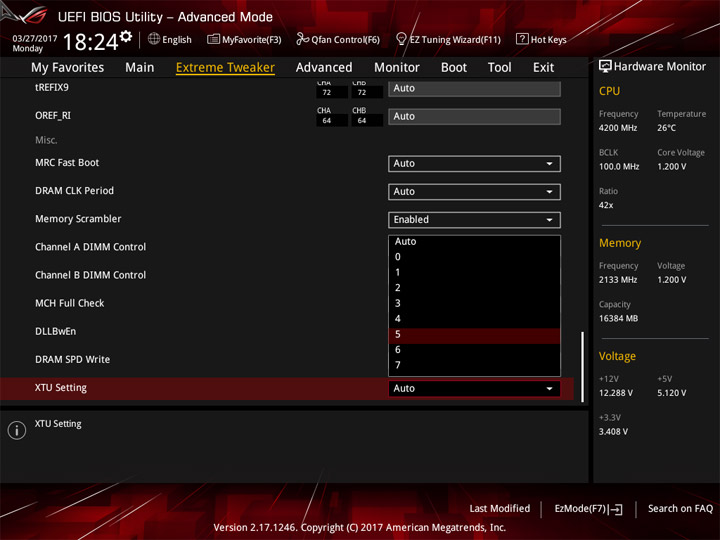Click the EzMode exit arrow icon
Image resolution: width=720 pixels, height=540 pixels.
click(616, 509)
